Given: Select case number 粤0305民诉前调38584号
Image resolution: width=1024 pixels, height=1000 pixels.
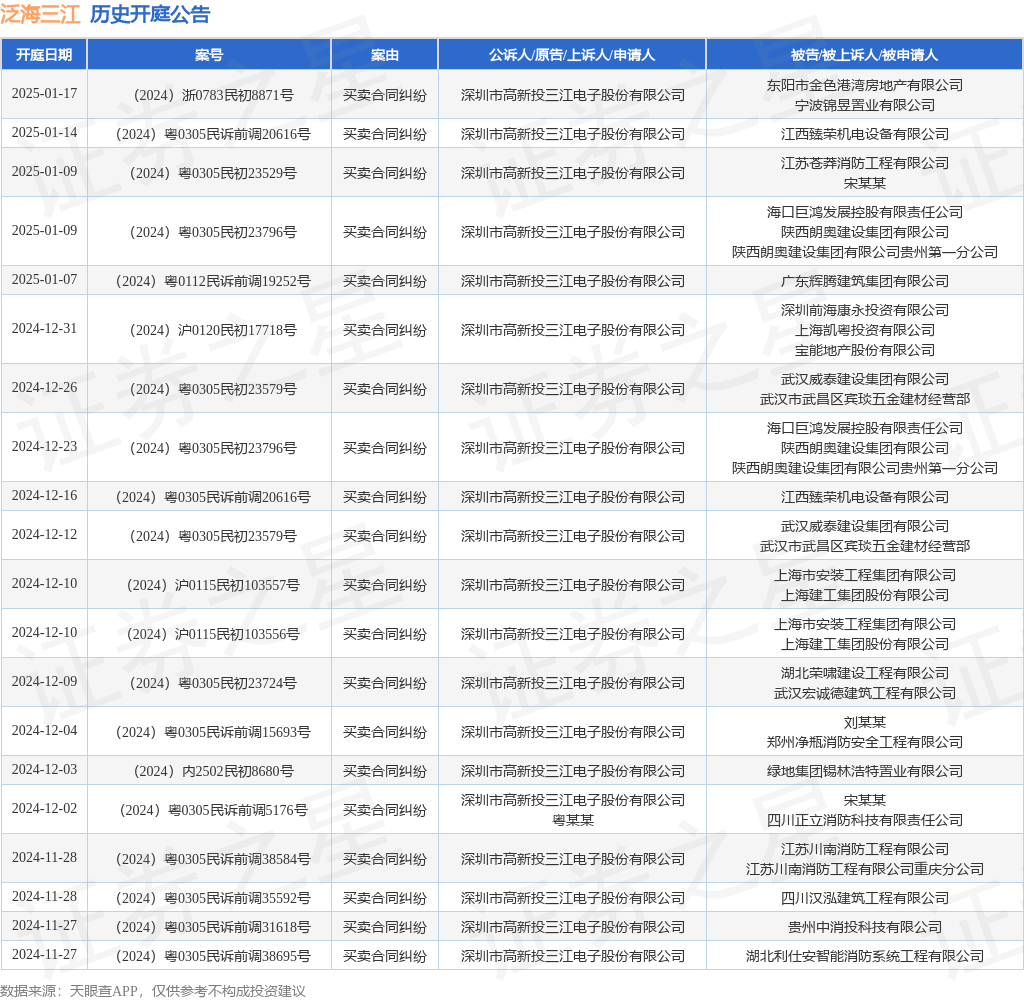Looking at the screenshot, I should coord(237,860).
